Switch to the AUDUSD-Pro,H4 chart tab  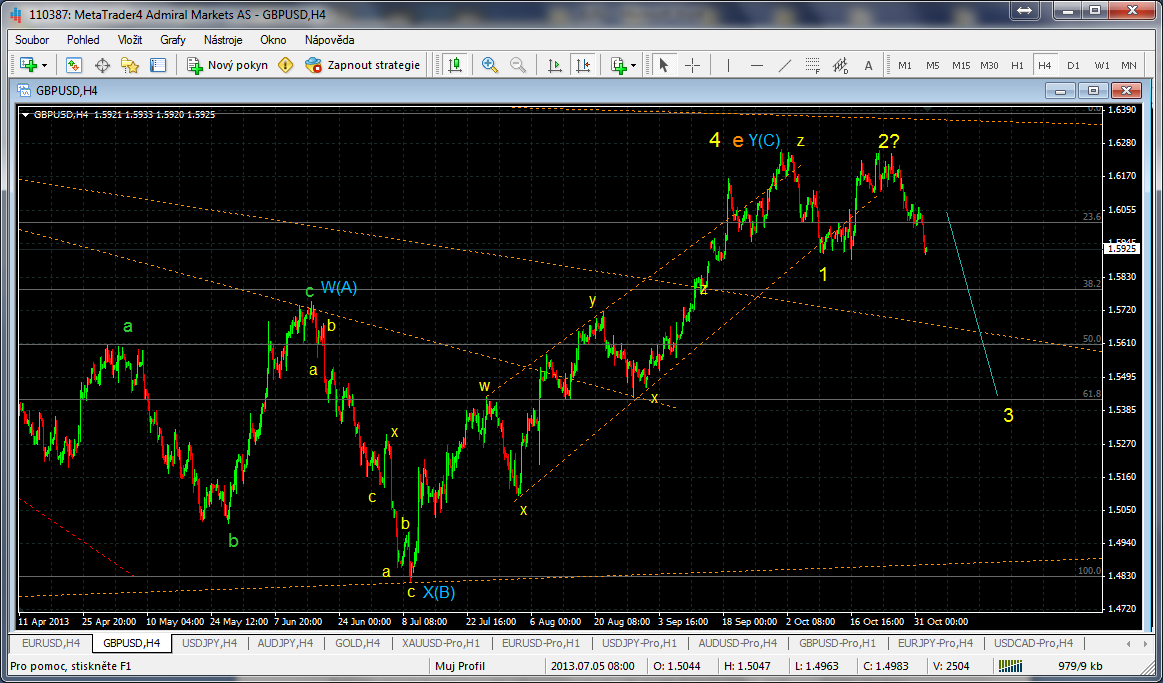point(737,643)
